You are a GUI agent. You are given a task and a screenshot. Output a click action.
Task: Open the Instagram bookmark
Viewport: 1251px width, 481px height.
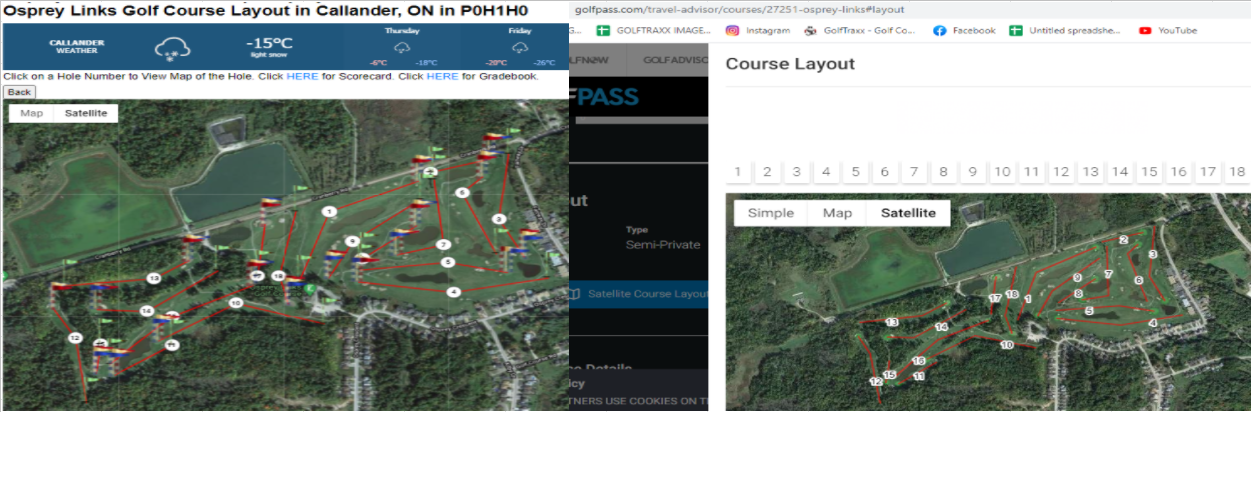point(757,30)
